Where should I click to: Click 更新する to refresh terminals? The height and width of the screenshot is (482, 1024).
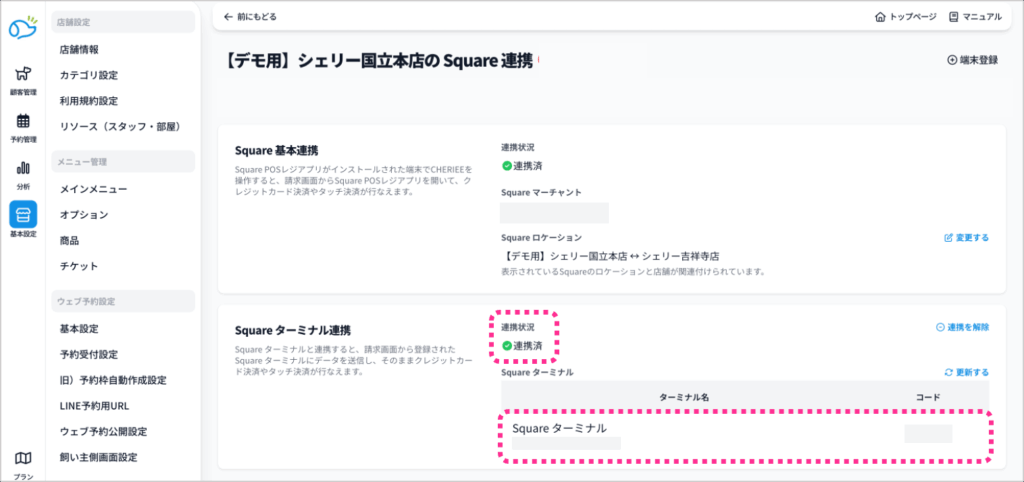click(966, 371)
